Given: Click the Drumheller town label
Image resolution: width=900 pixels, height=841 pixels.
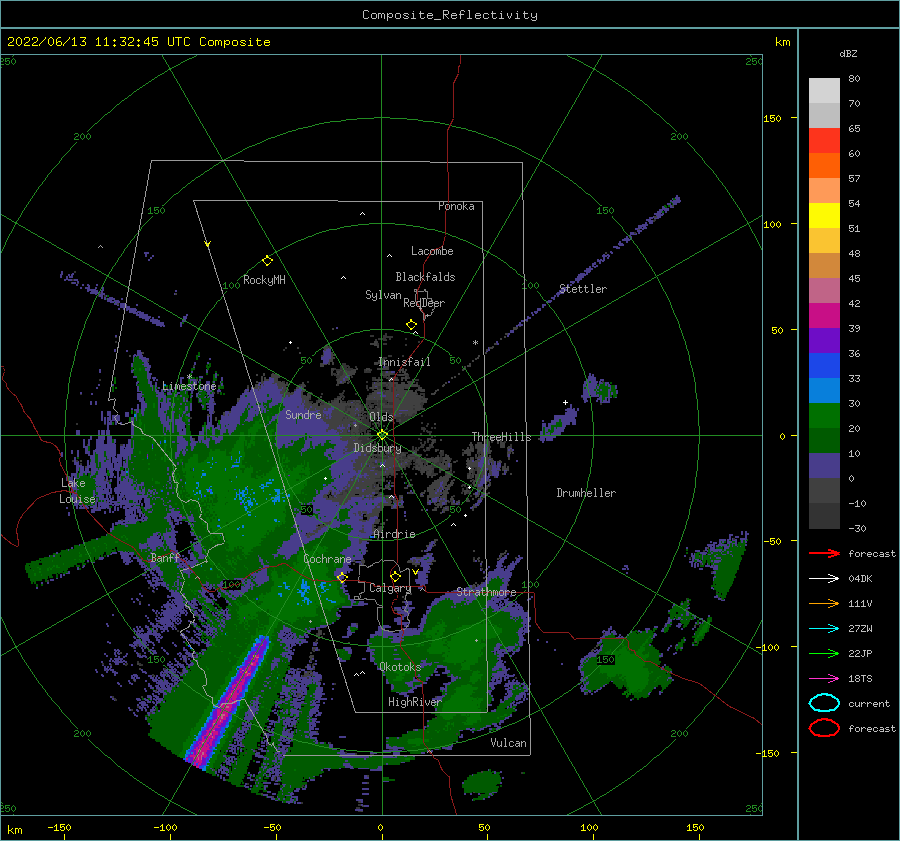Looking at the screenshot, I should click(586, 493).
